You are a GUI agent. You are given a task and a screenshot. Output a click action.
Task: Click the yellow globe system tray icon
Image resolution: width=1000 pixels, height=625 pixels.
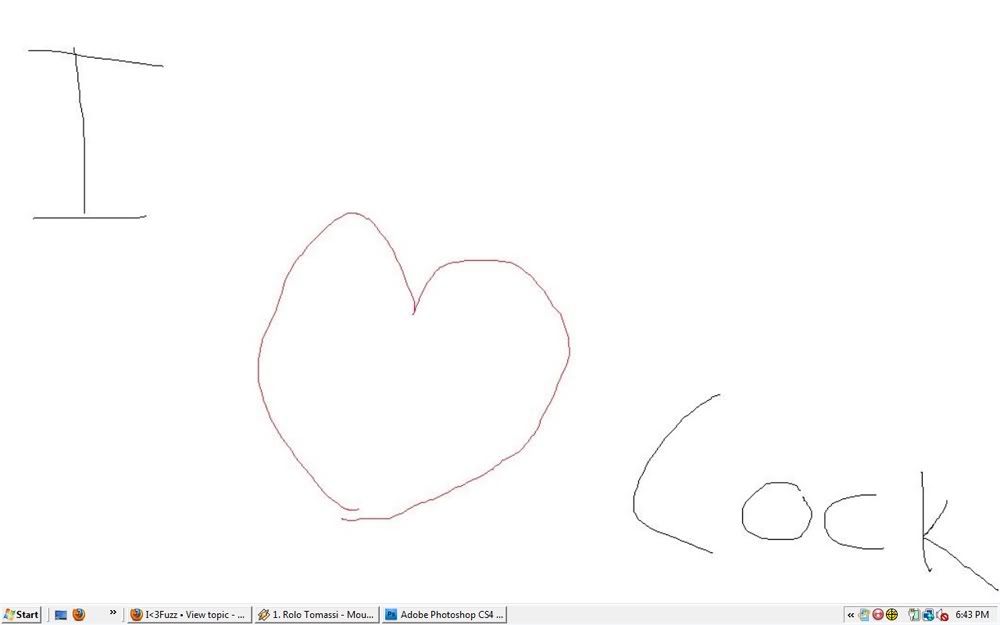pyautogui.click(x=892, y=615)
